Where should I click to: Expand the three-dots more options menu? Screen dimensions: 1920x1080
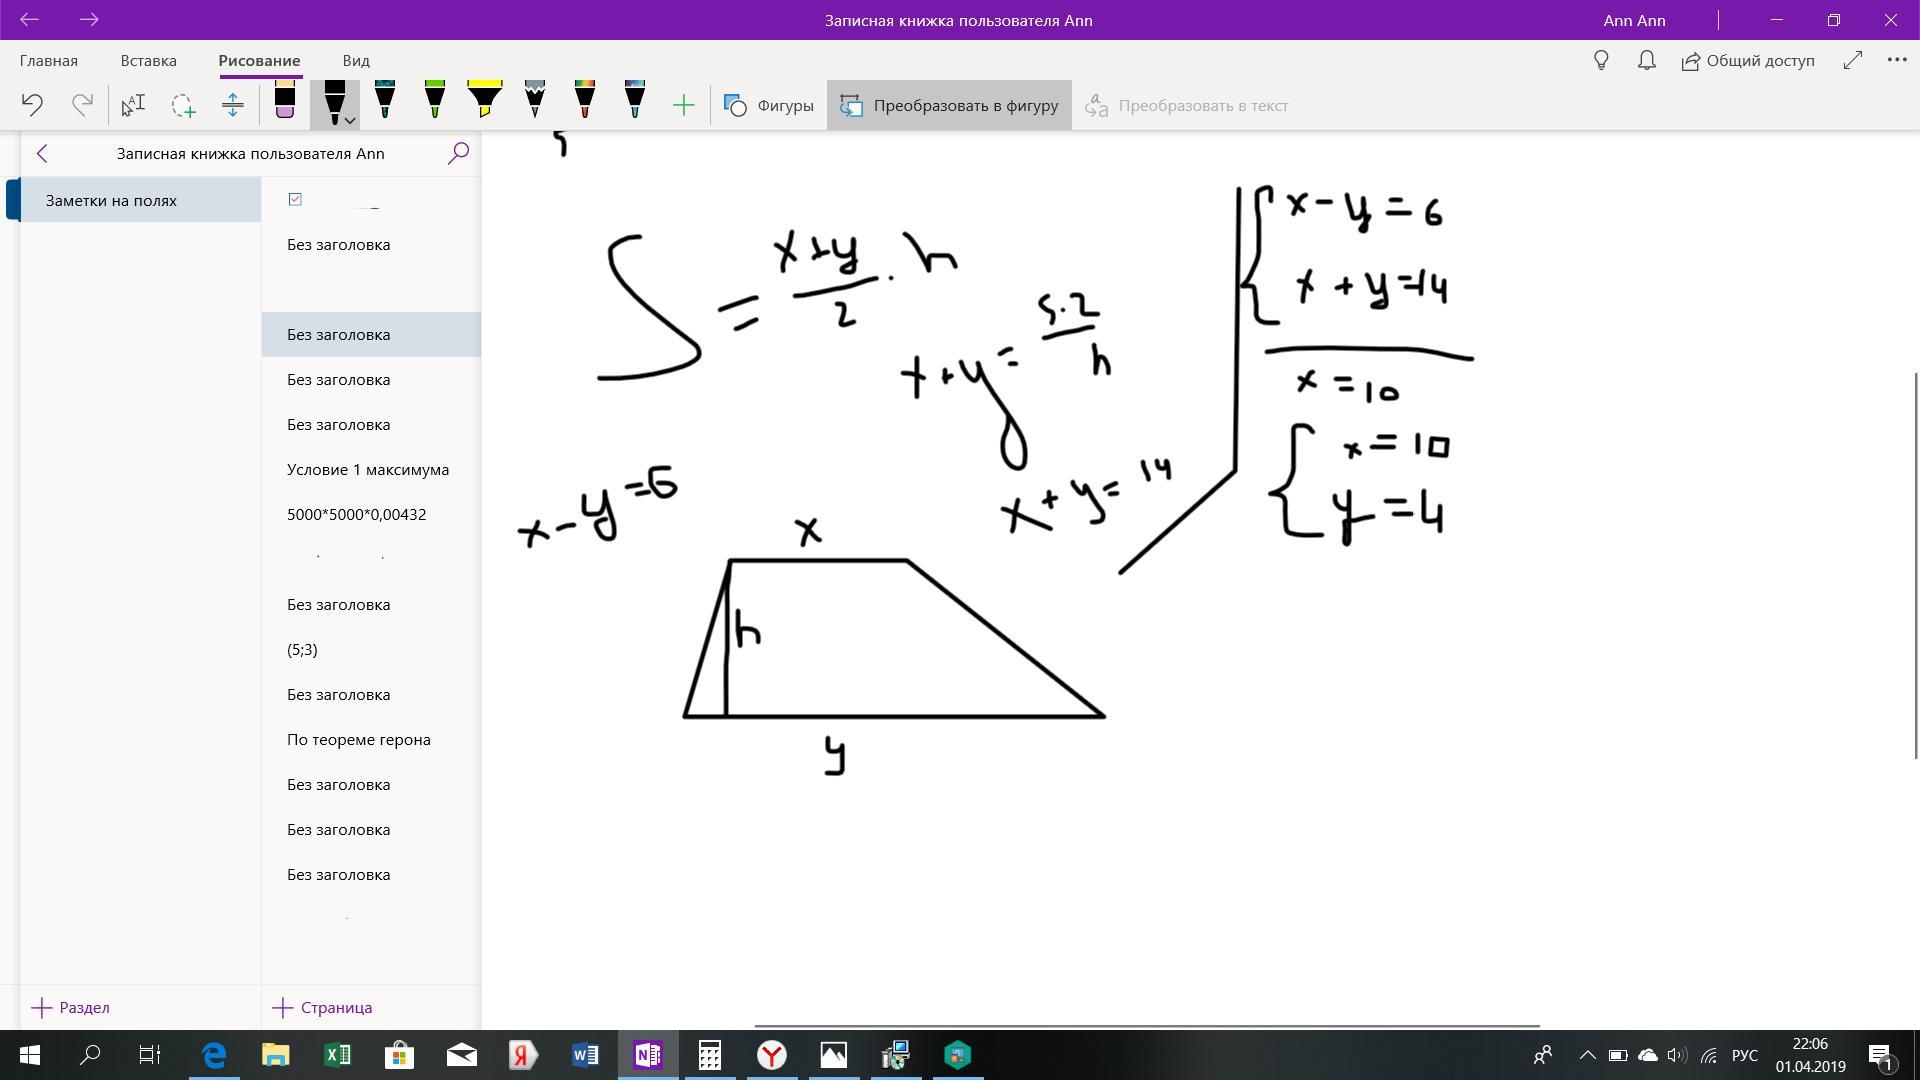1896,61
